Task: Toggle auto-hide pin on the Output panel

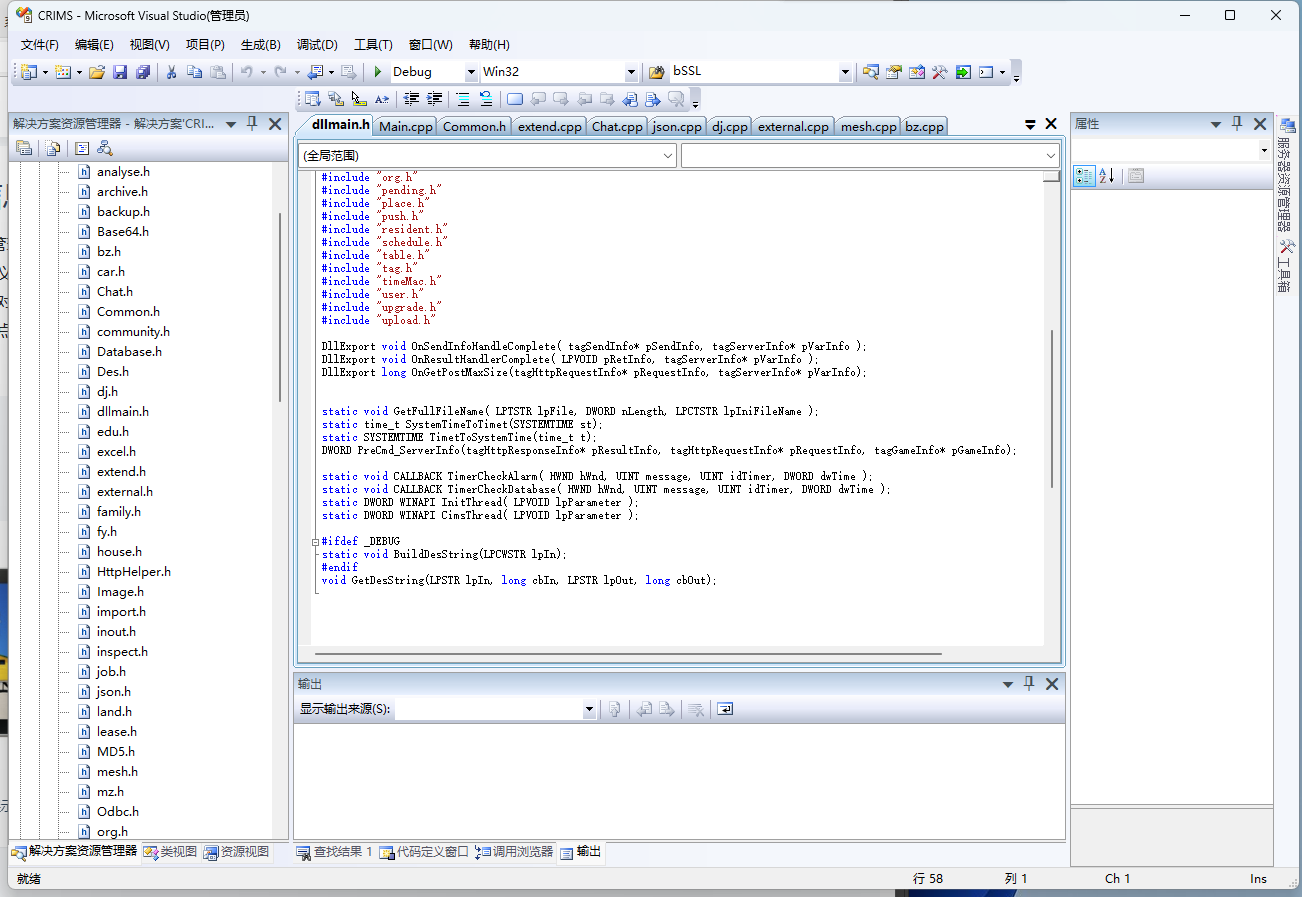Action: point(1029,683)
